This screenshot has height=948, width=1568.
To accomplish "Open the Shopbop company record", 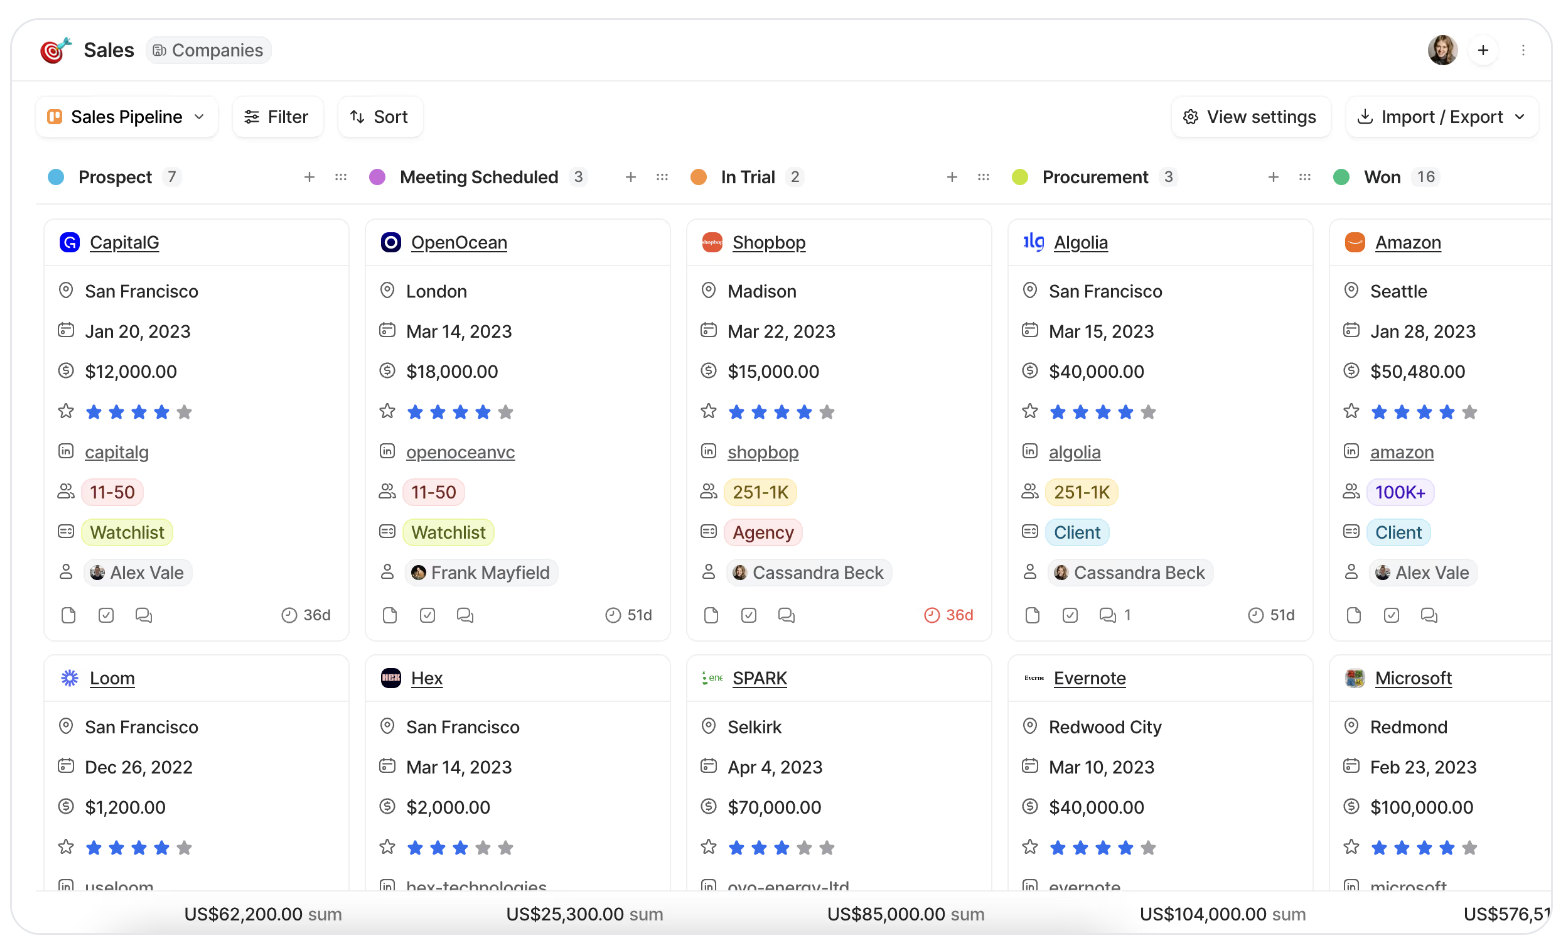I will point(769,242).
